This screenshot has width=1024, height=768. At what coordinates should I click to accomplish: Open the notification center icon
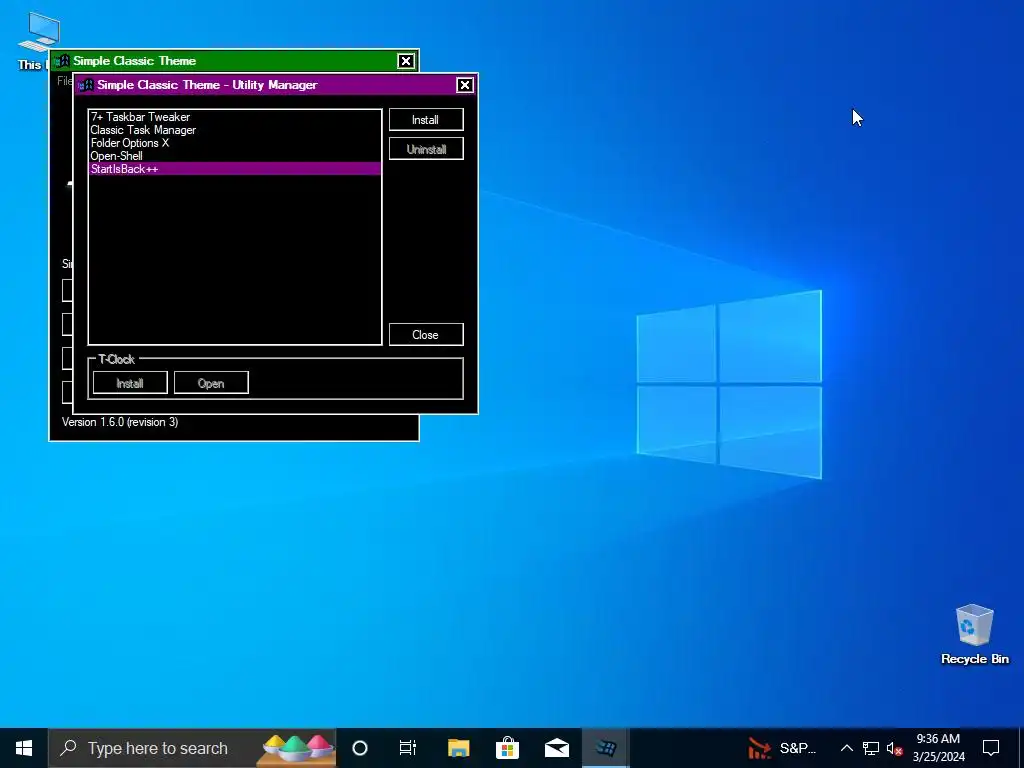pos(991,748)
